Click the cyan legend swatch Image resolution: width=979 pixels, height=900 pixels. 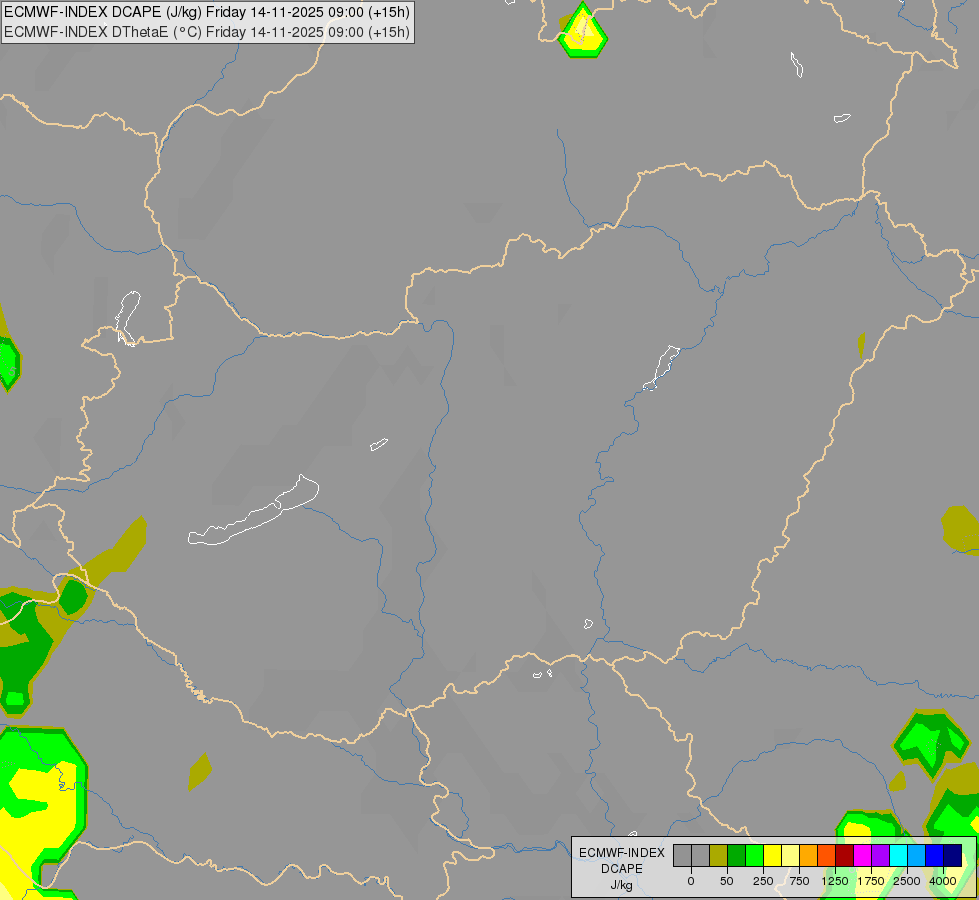(x=898, y=856)
